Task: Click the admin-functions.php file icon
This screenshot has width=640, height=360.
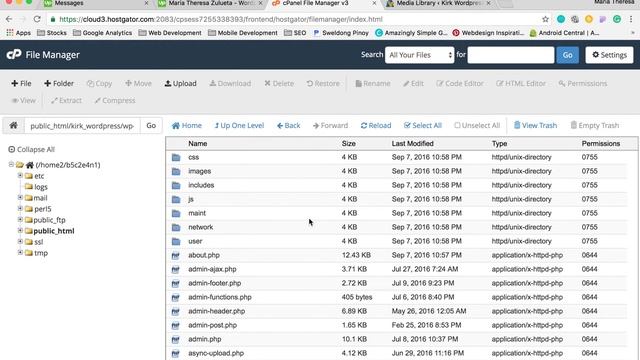Action: click(x=176, y=298)
